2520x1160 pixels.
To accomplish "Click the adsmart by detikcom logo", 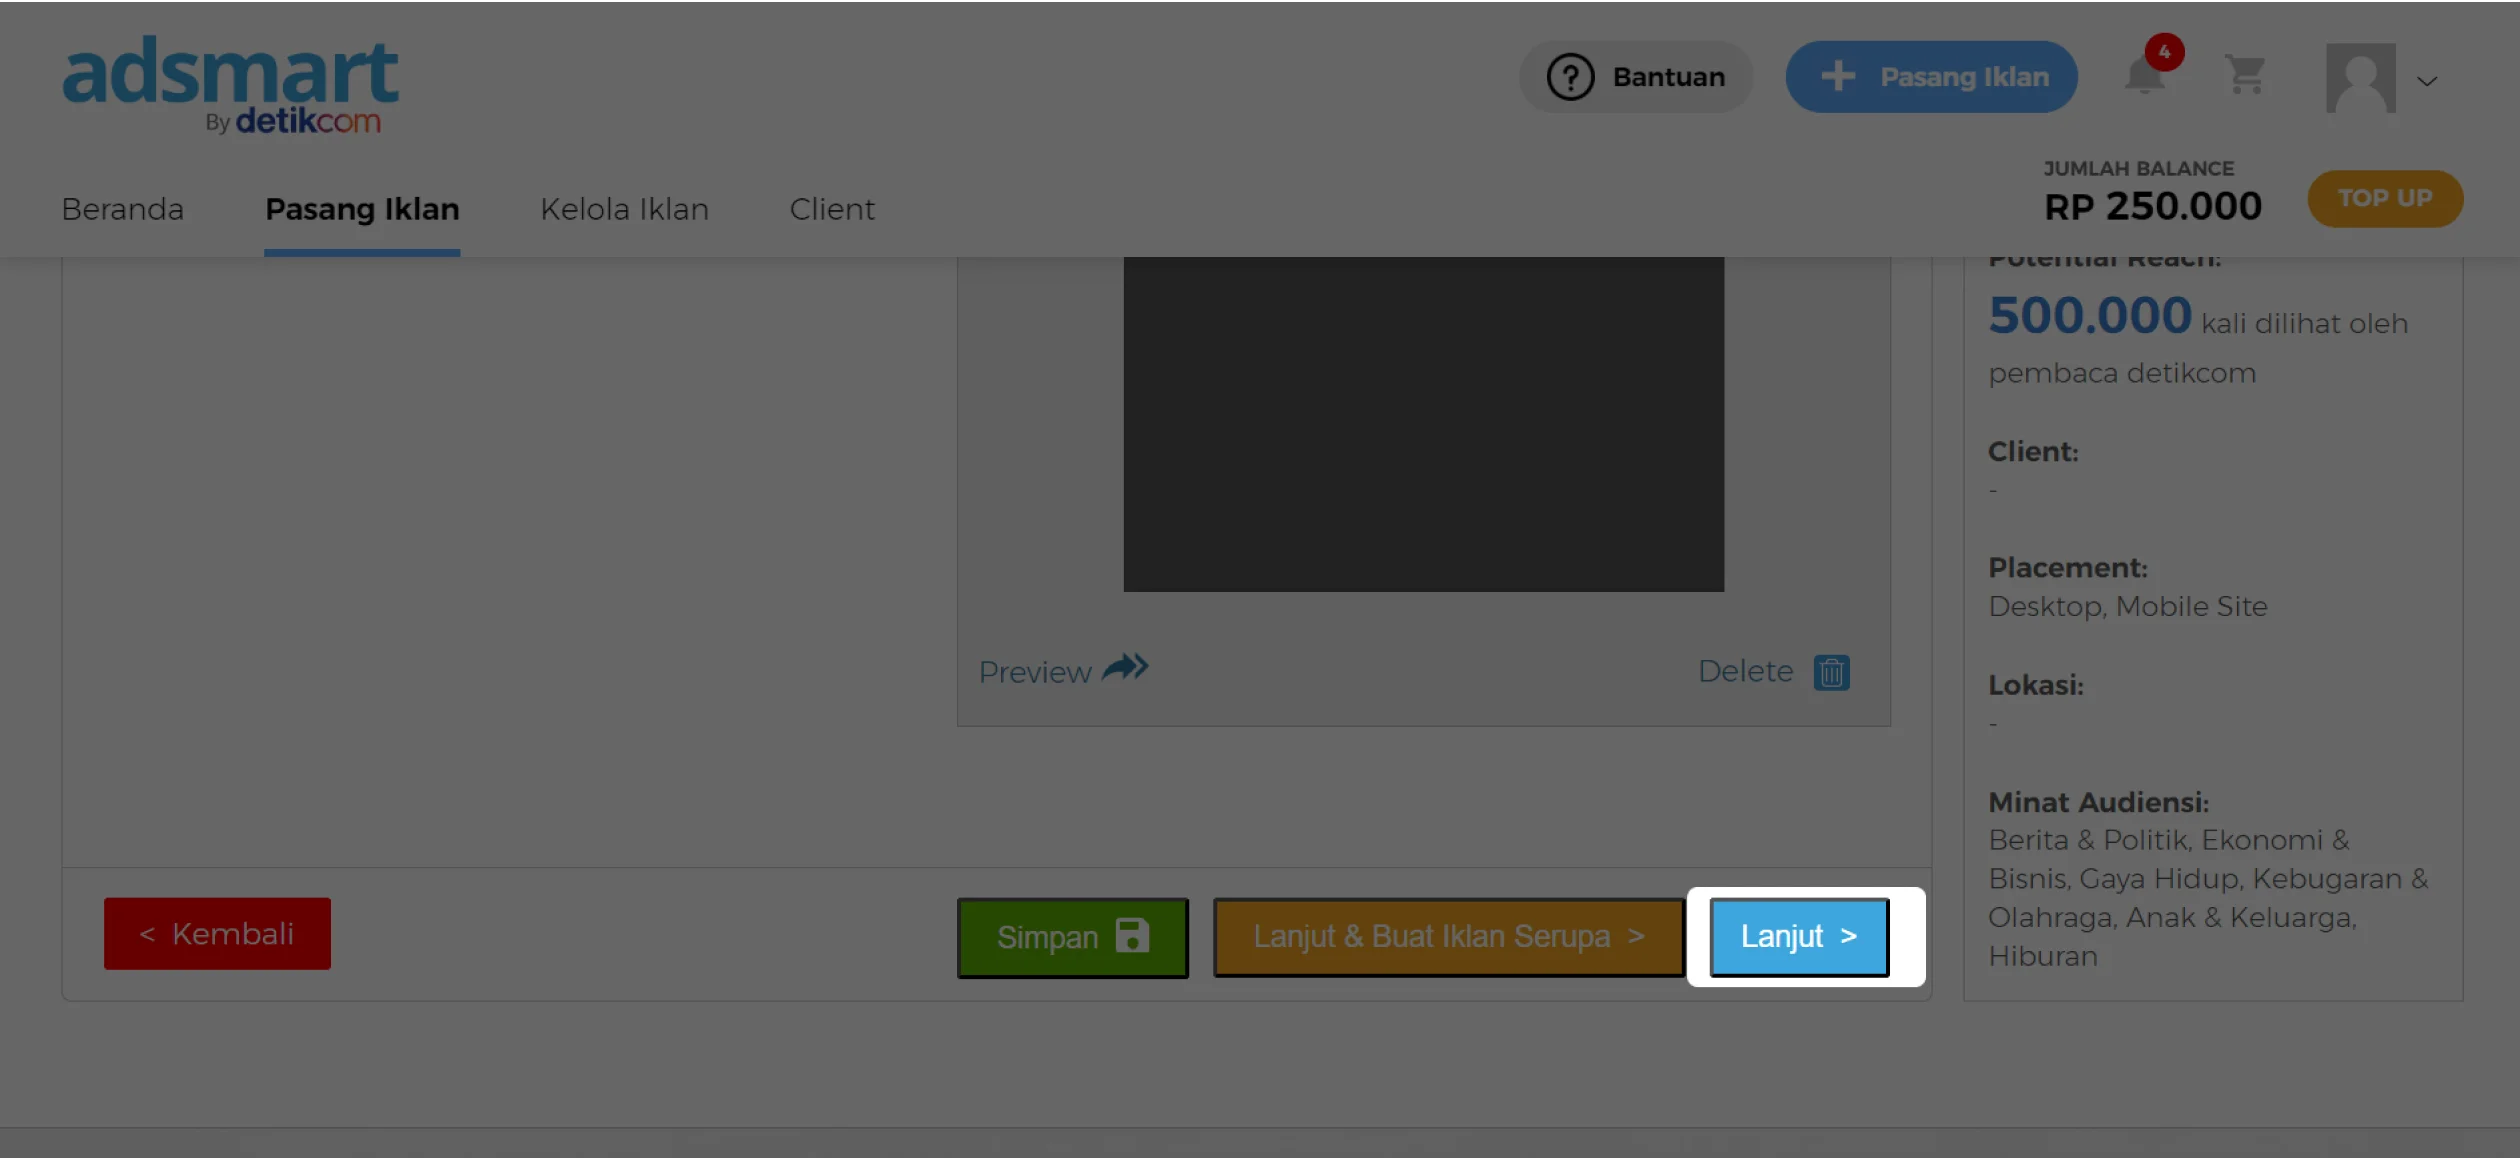I will (231, 85).
